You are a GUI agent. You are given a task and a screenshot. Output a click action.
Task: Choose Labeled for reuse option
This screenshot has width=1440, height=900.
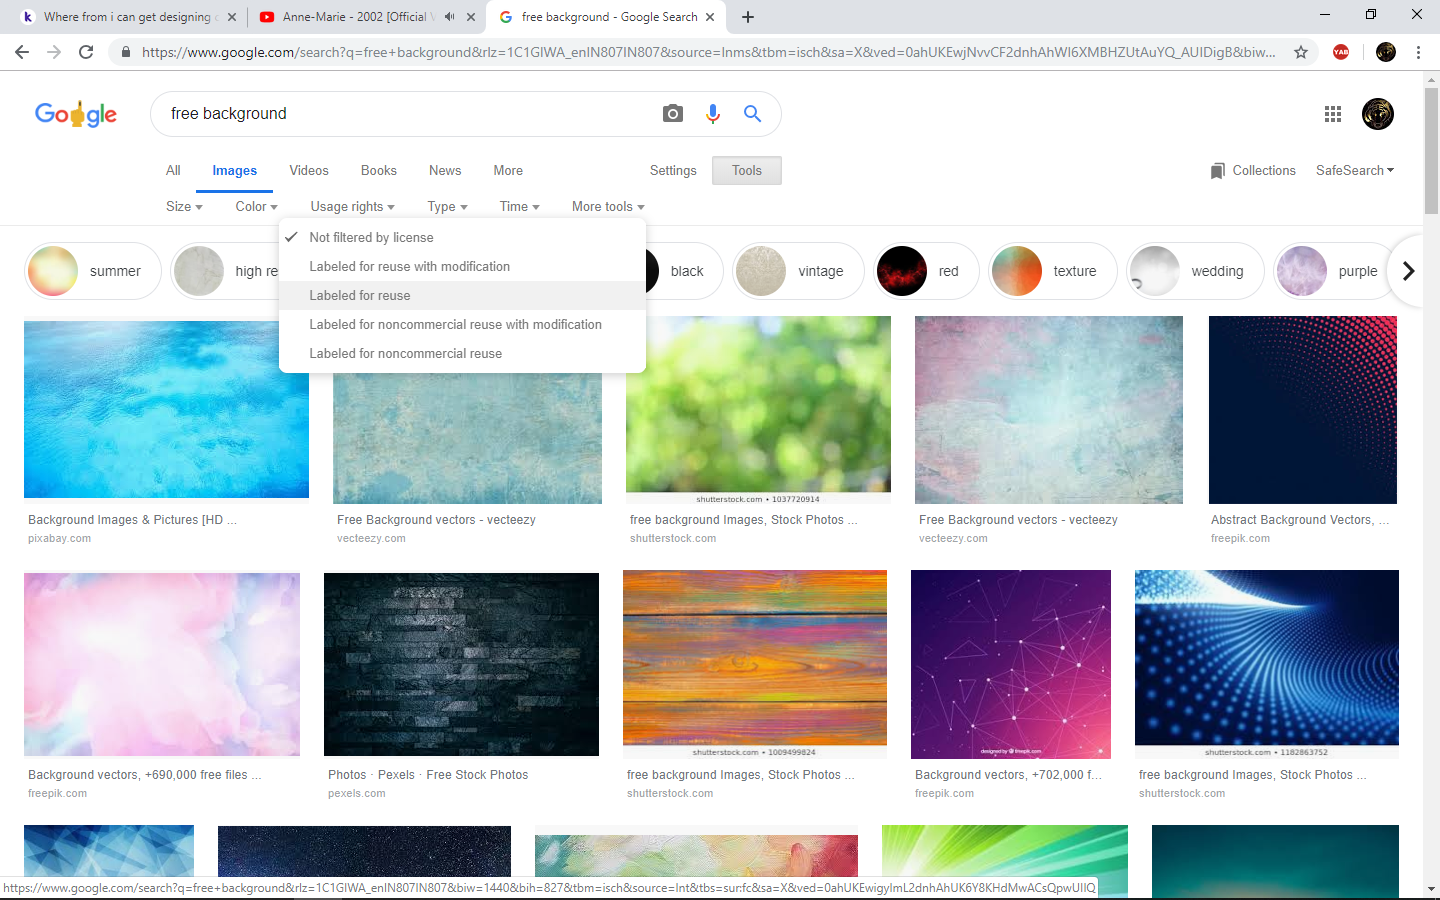tap(360, 295)
